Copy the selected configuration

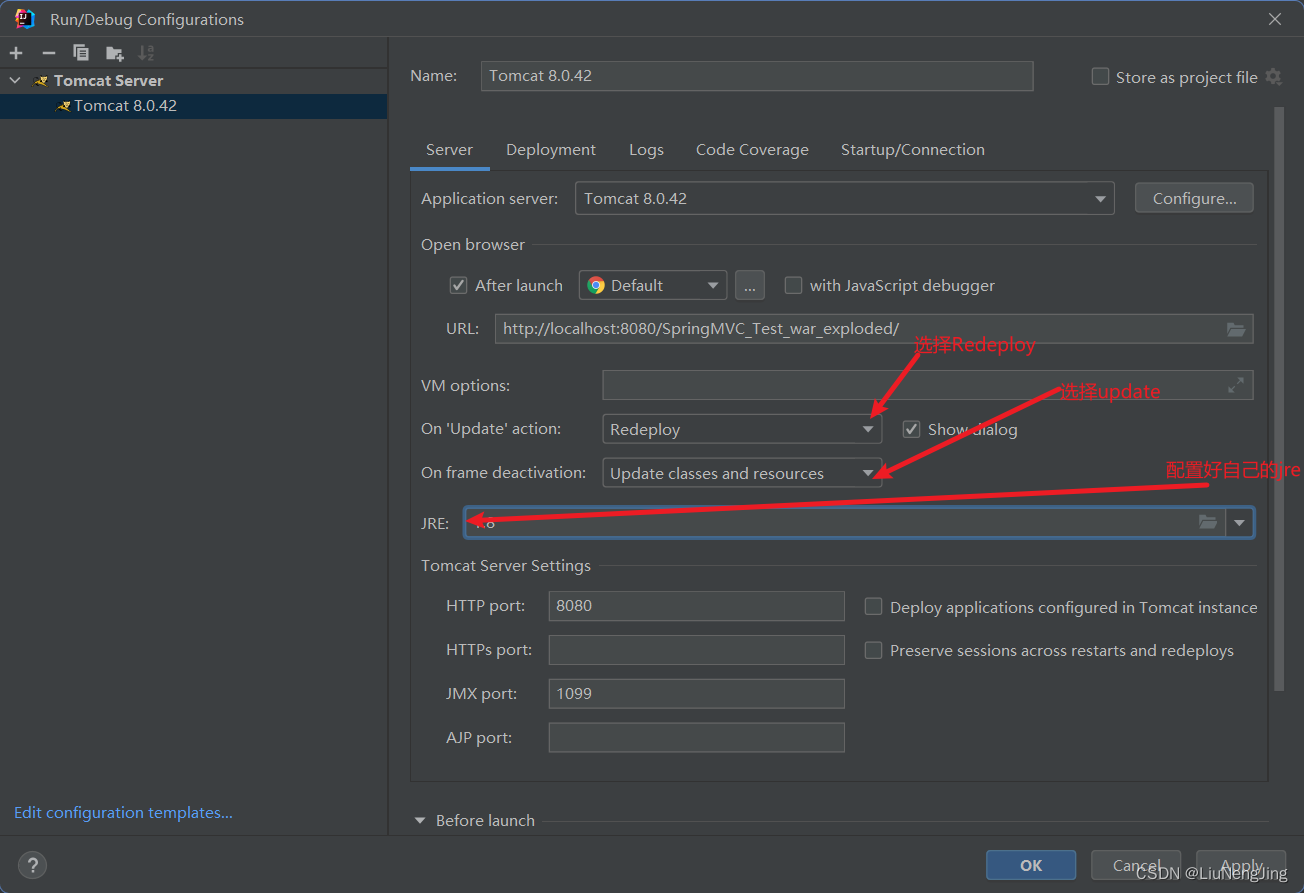pos(81,53)
